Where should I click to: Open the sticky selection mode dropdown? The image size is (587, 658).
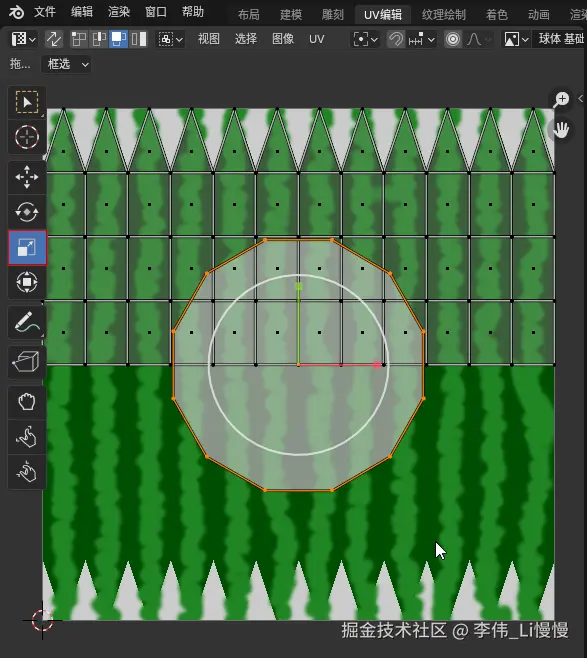click(x=170, y=39)
